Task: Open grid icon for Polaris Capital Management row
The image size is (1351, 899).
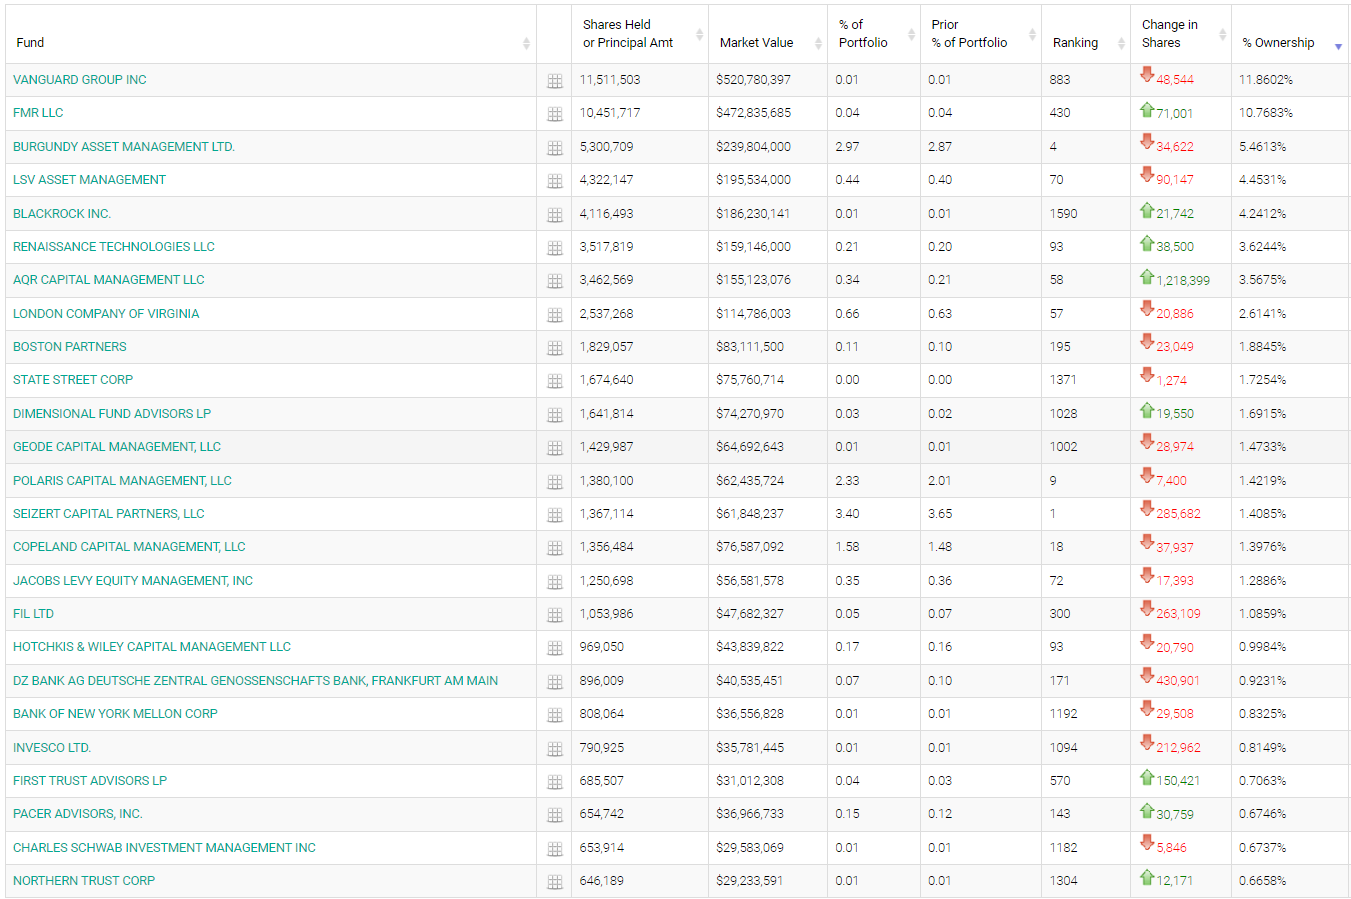Action: point(555,482)
